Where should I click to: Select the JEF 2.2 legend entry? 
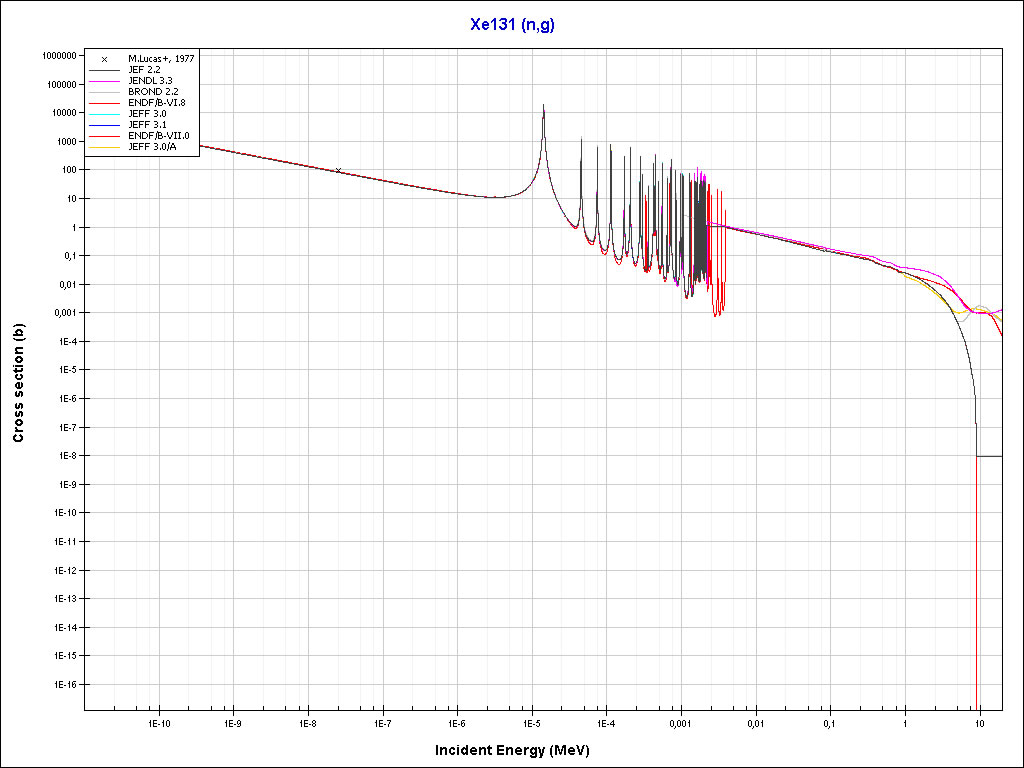coord(145,70)
